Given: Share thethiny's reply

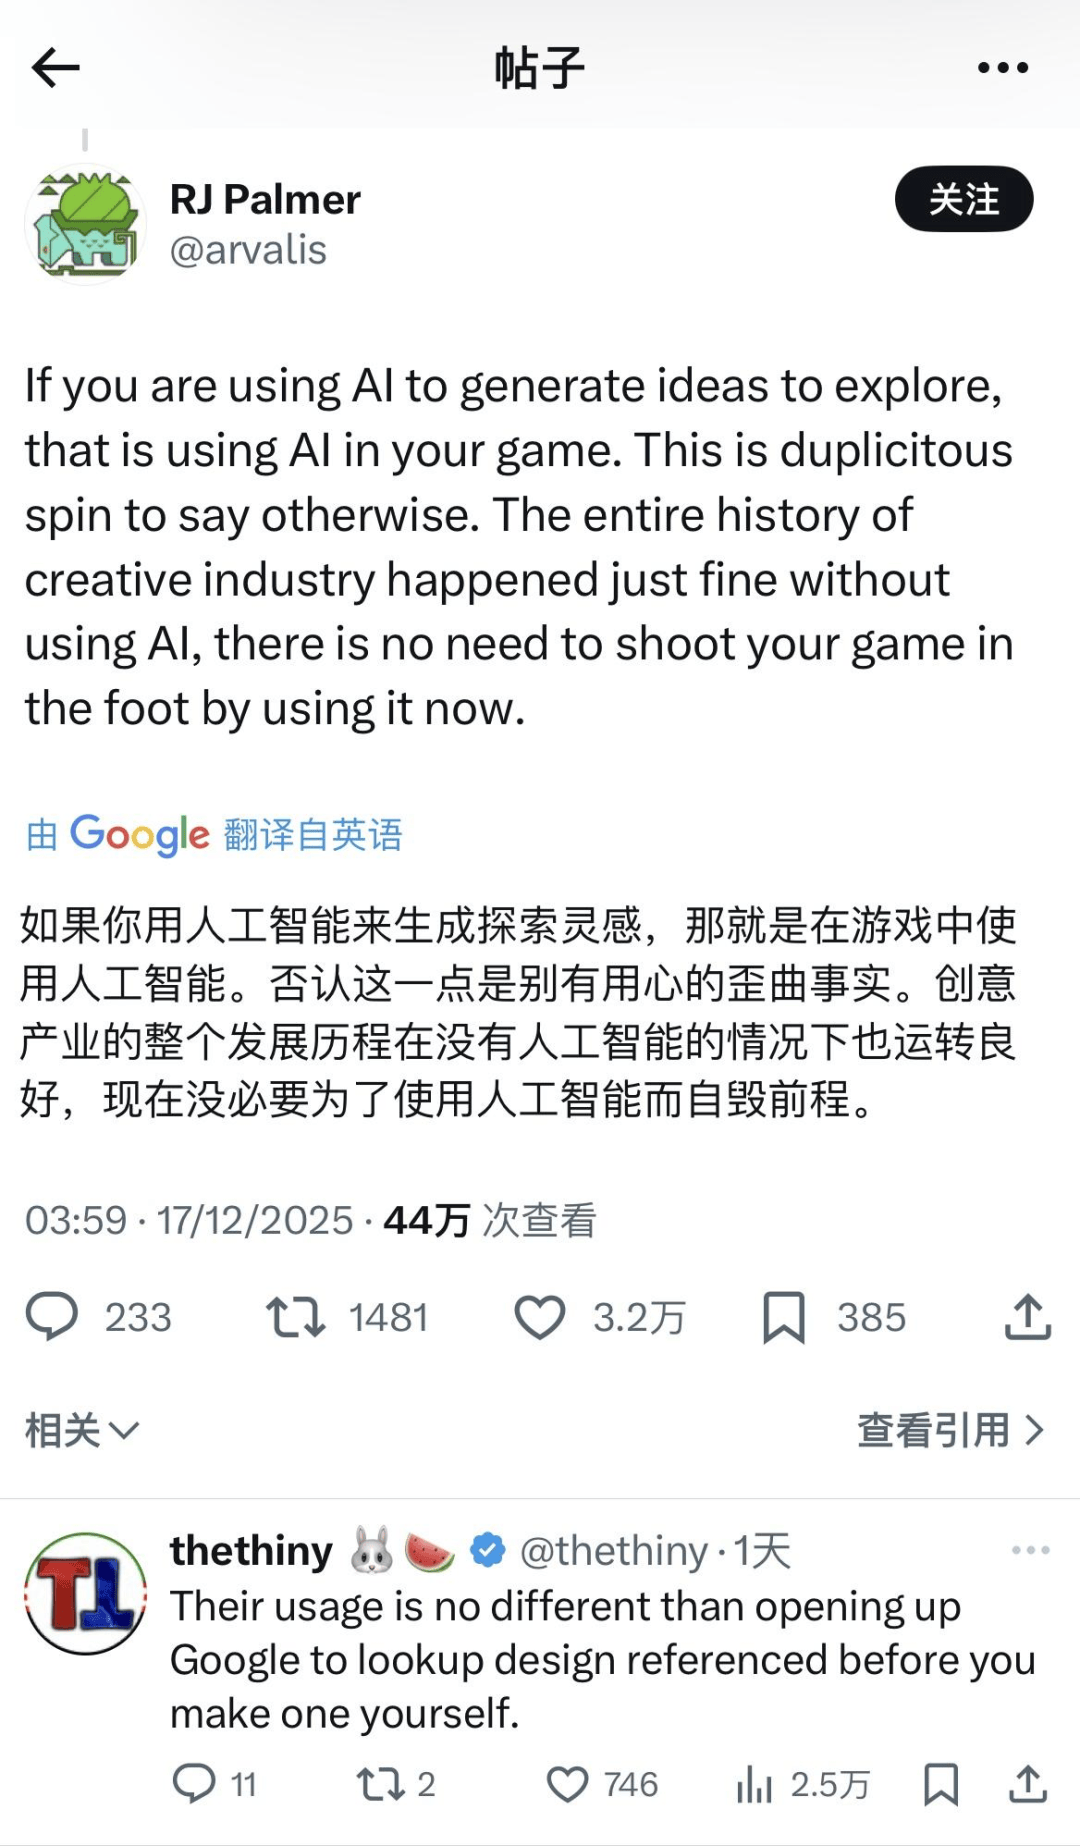Looking at the screenshot, I should 1028,1784.
